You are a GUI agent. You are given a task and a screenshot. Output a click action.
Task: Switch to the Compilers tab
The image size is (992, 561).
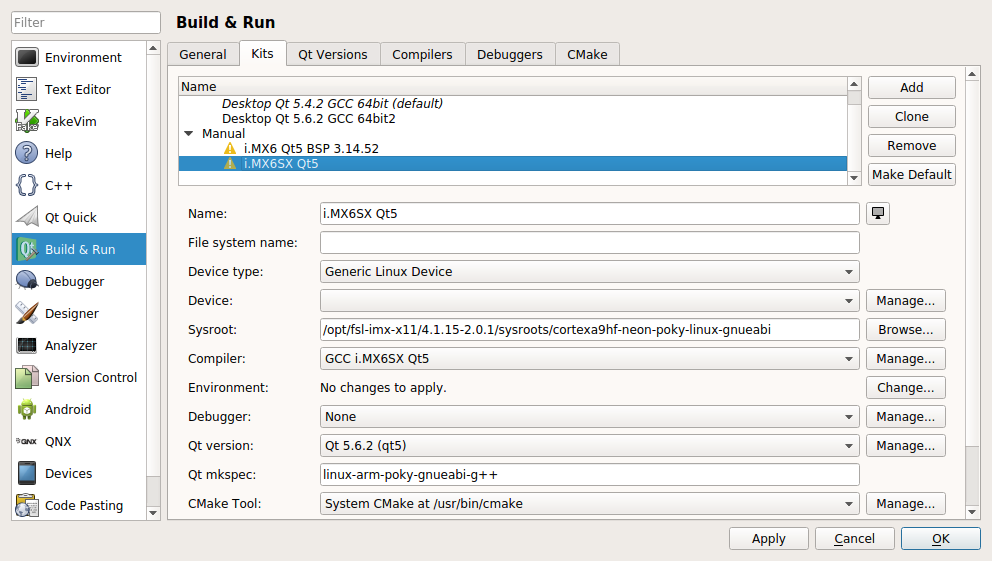pyautogui.click(x=422, y=54)
